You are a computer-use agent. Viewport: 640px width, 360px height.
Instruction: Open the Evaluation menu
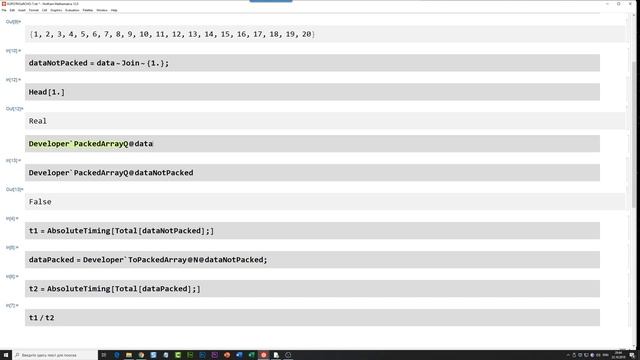pyautogui.click(x=72, y=10)
